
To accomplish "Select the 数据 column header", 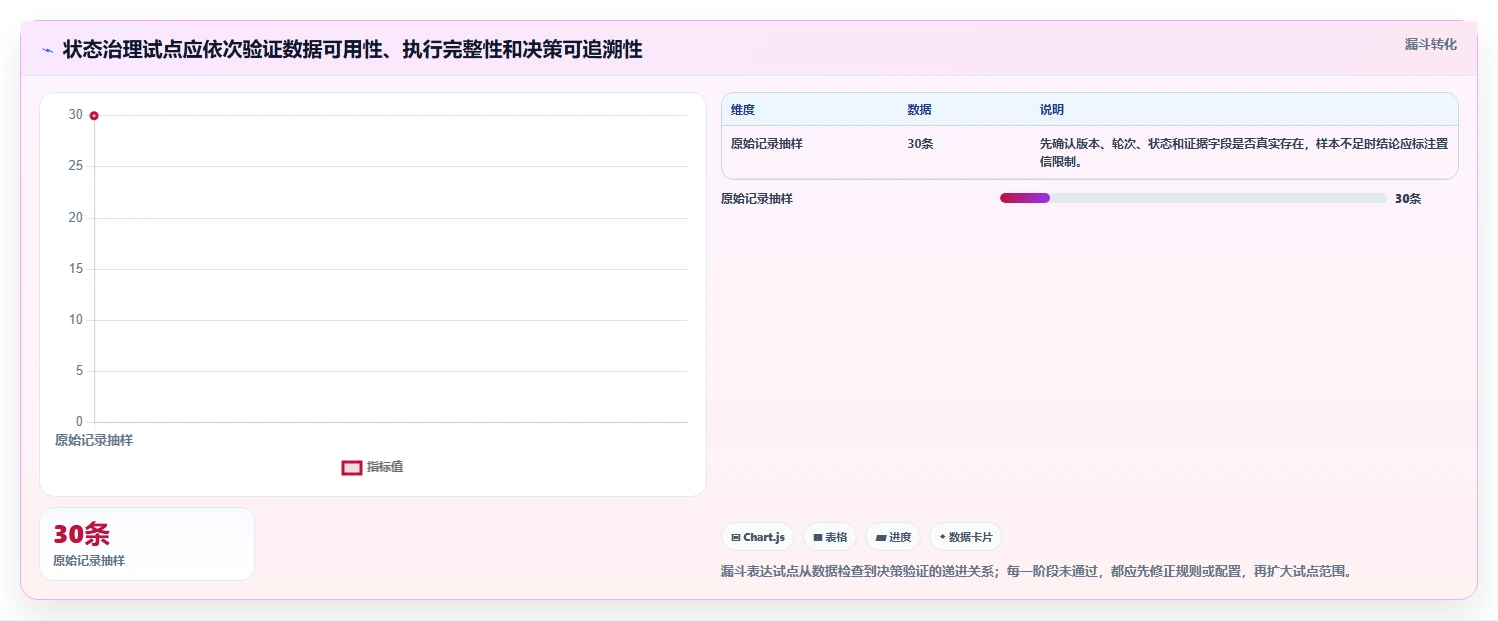I will [919, 109].
